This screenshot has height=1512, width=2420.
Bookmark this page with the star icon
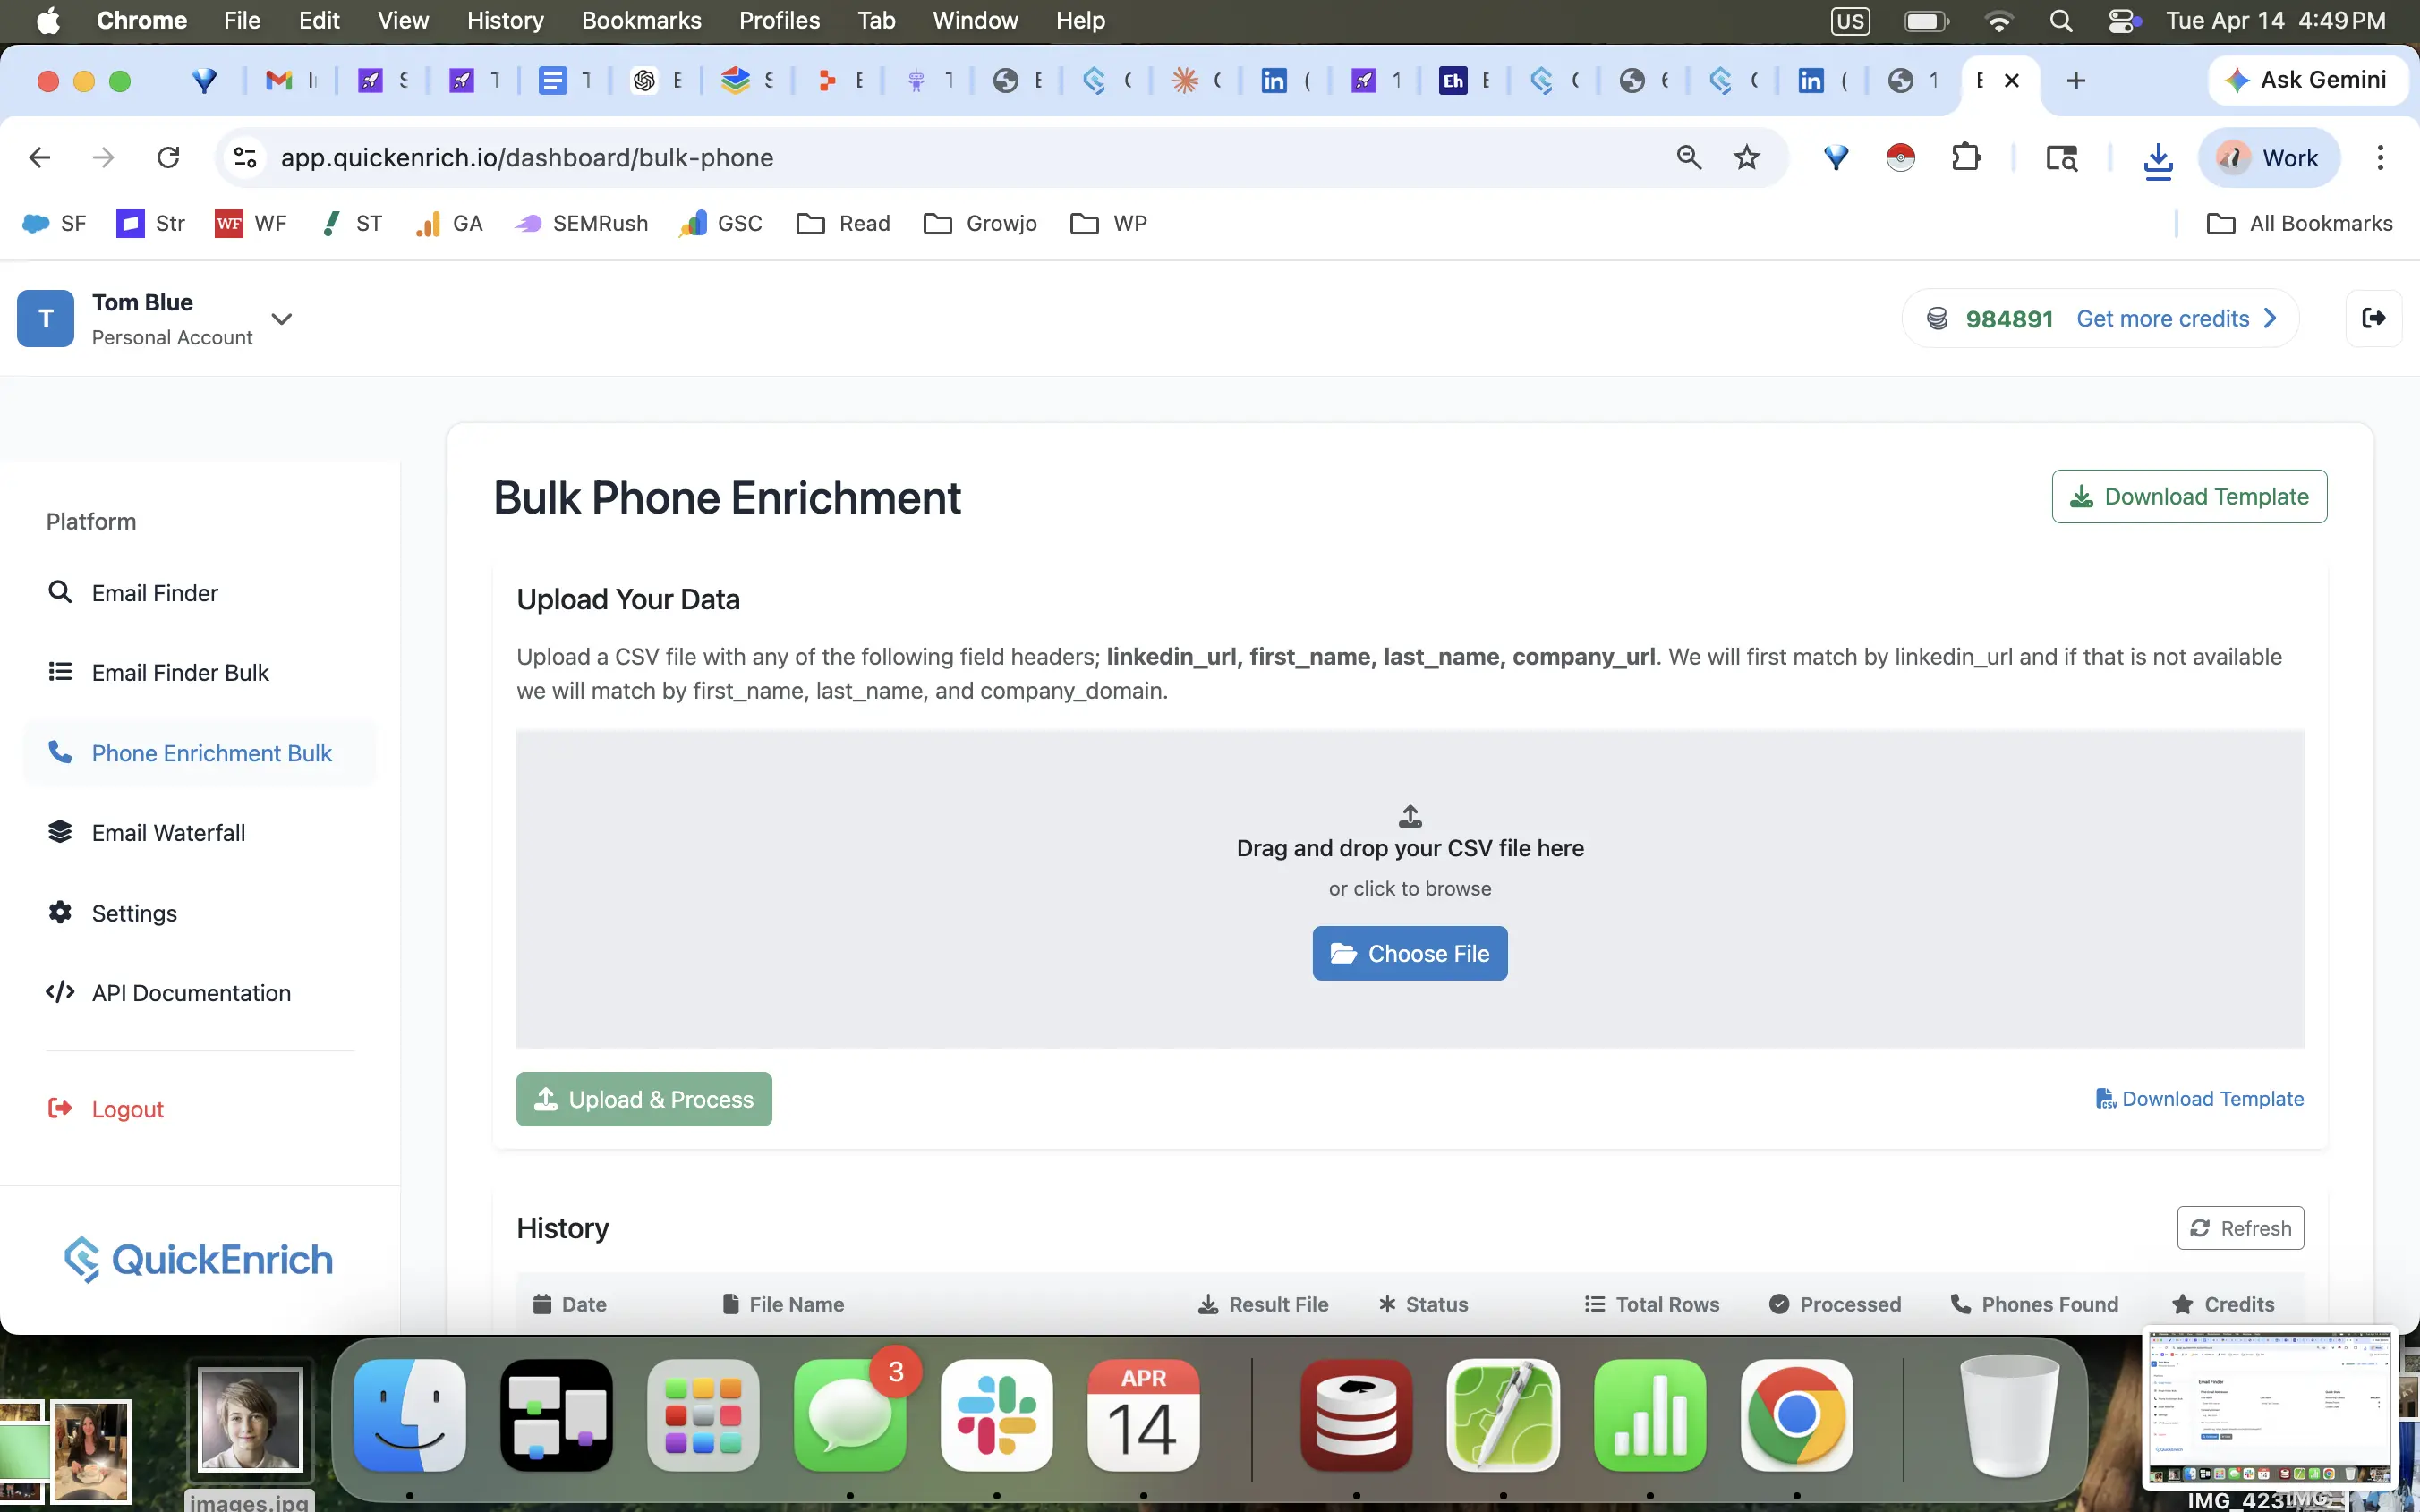1746,157
